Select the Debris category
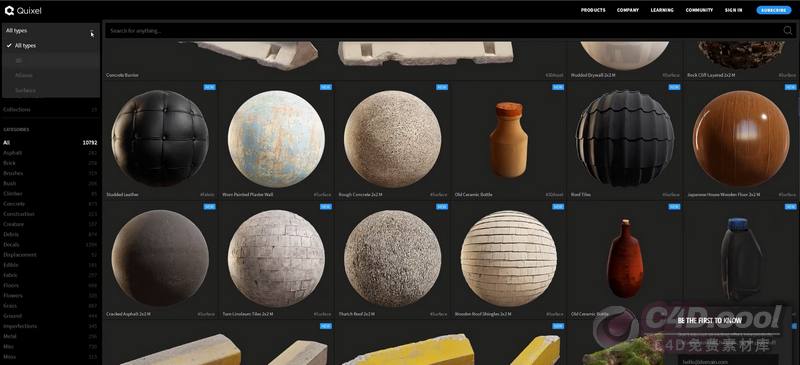This screenshot has height=365, width=800. [x=50, y=234]
